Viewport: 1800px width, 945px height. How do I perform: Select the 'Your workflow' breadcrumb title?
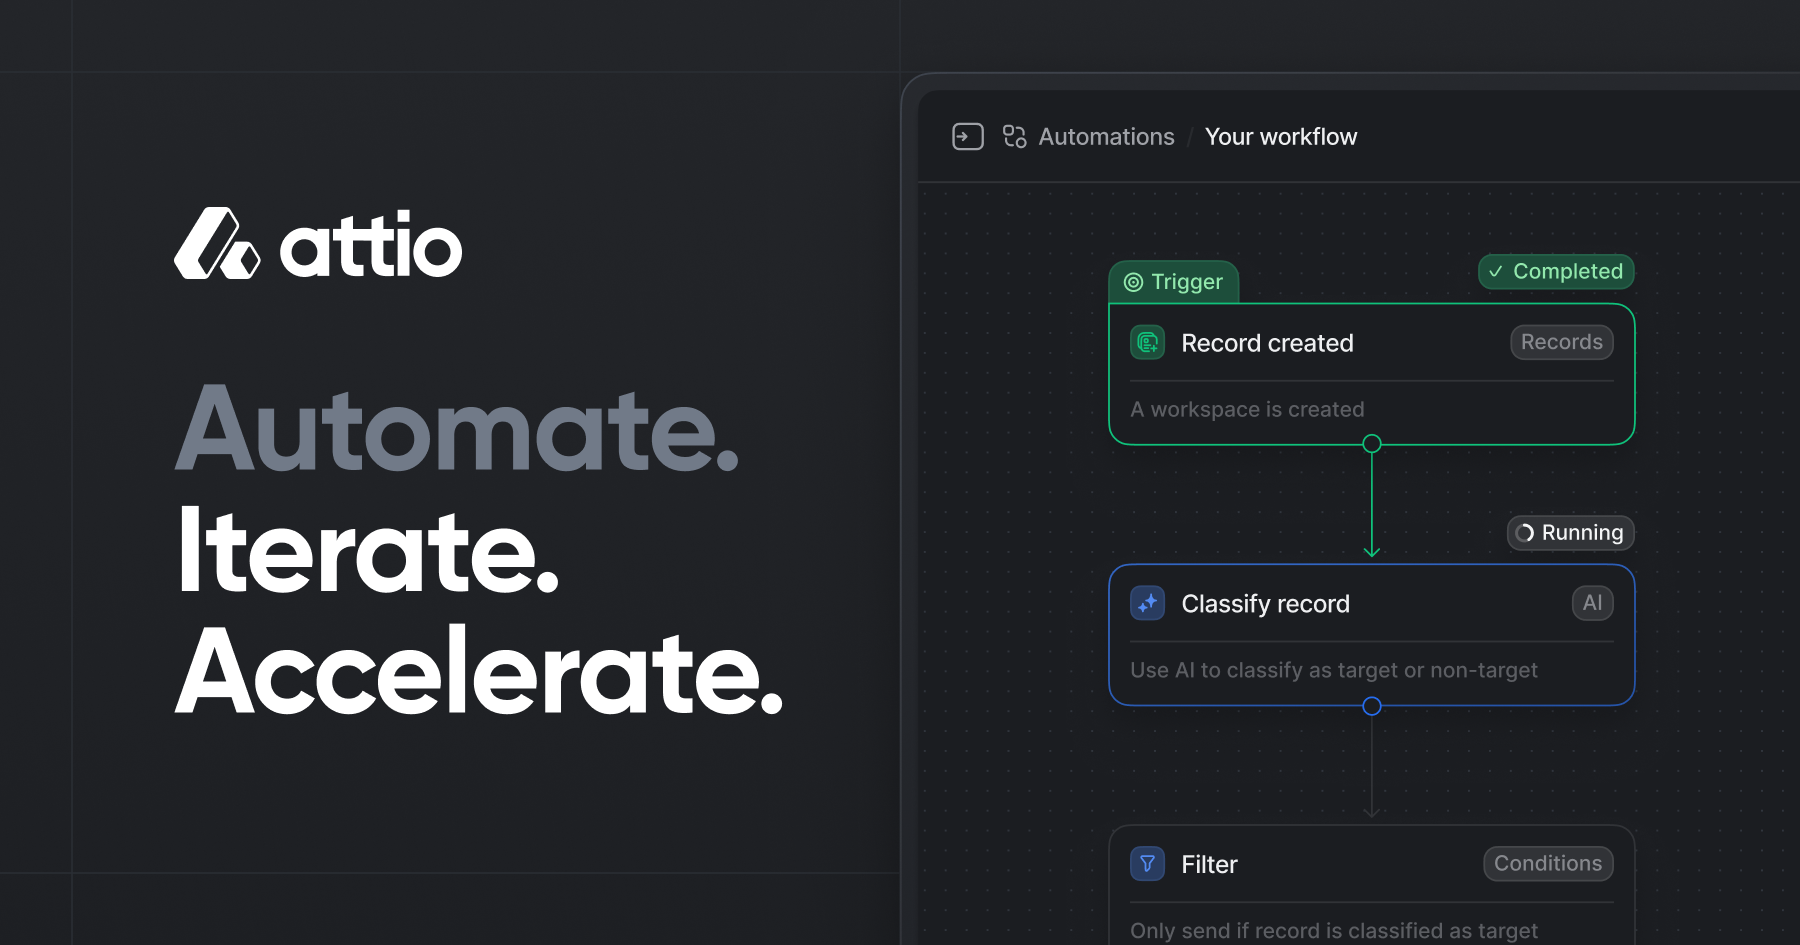click(x=1281, y=137)
